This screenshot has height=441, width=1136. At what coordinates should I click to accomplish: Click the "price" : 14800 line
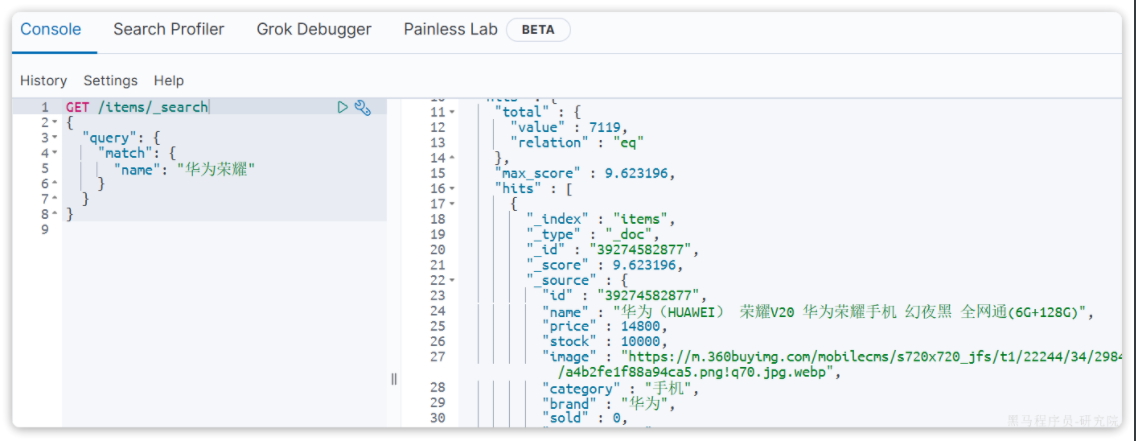pos(605,327)
